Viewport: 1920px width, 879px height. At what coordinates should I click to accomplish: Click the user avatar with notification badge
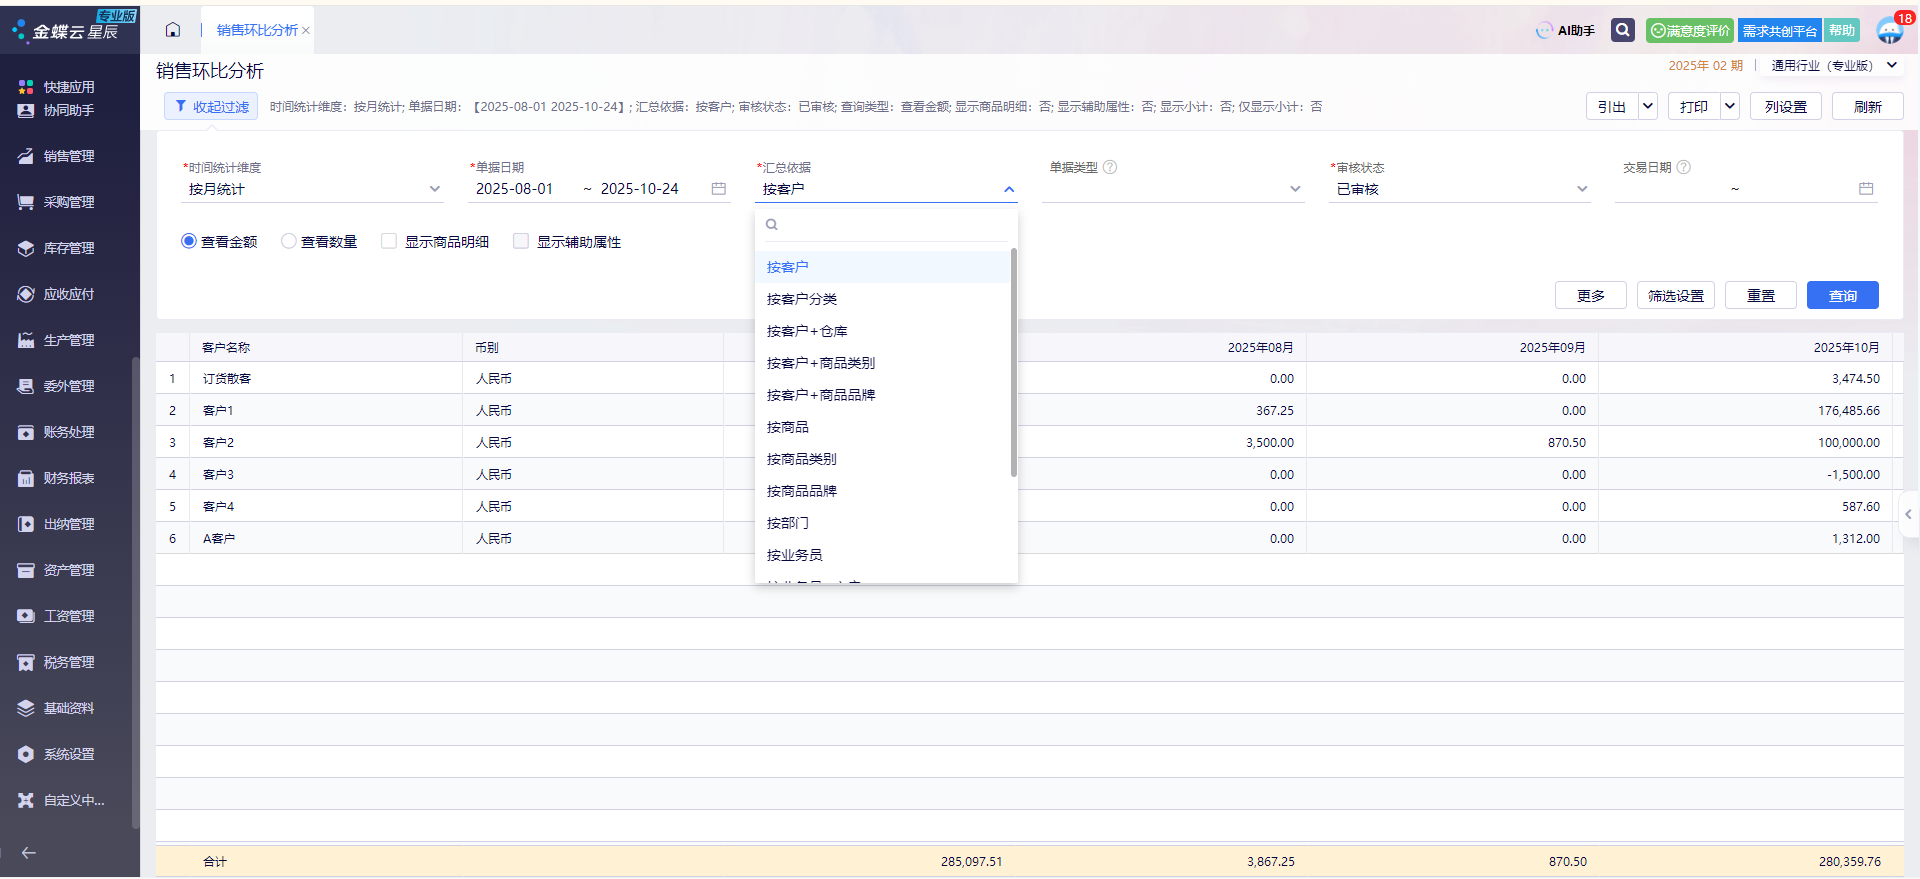coord(1889,30)
